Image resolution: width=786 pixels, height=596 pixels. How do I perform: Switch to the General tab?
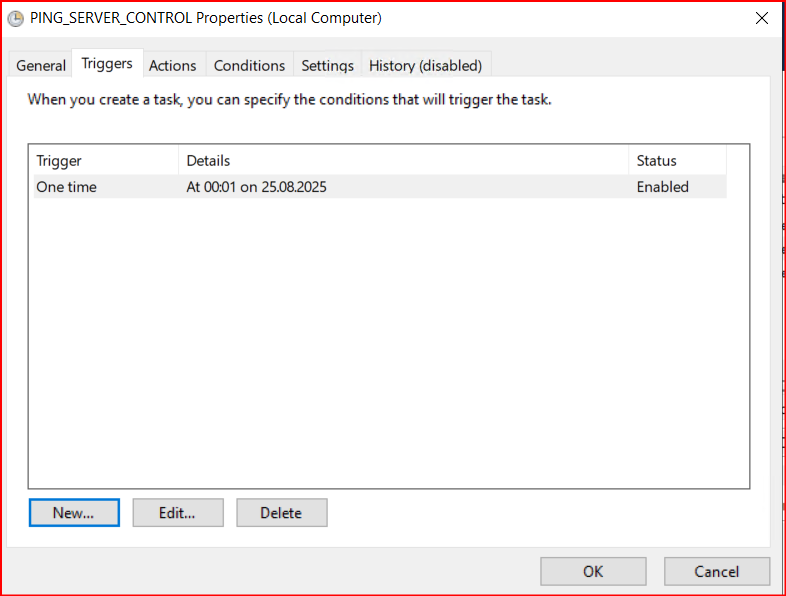pos(41,66)
